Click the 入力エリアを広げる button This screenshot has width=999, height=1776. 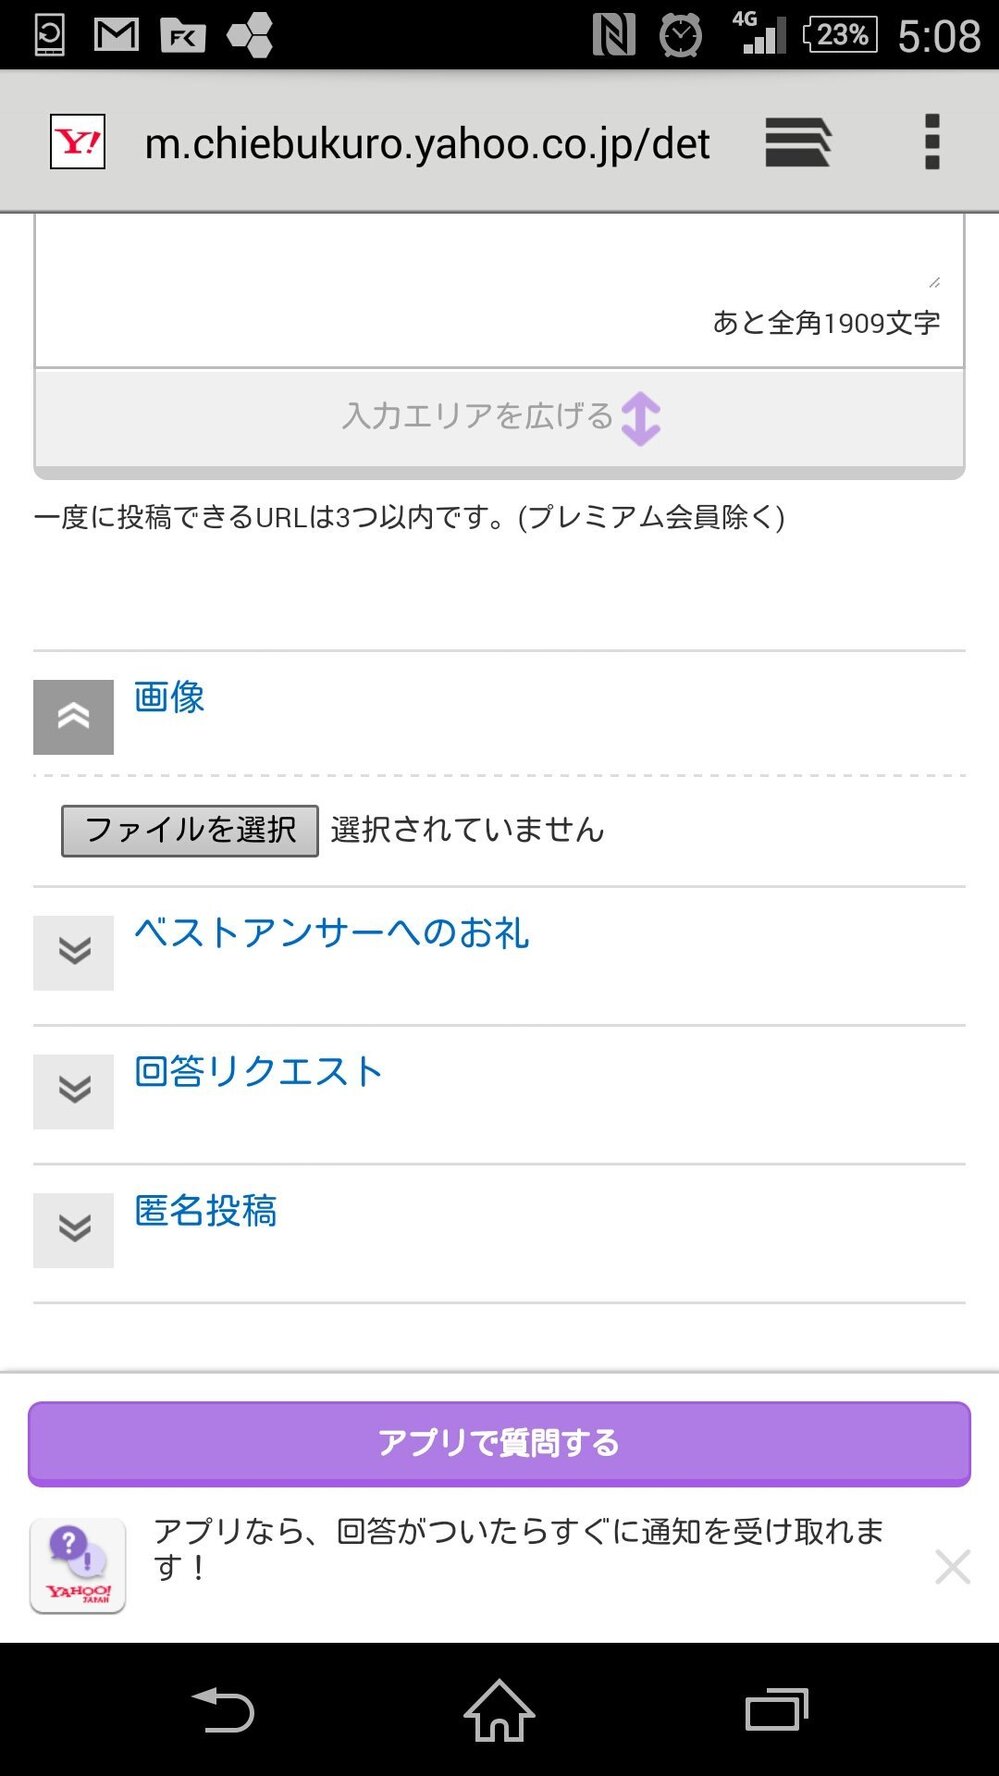tap(499, 417)
